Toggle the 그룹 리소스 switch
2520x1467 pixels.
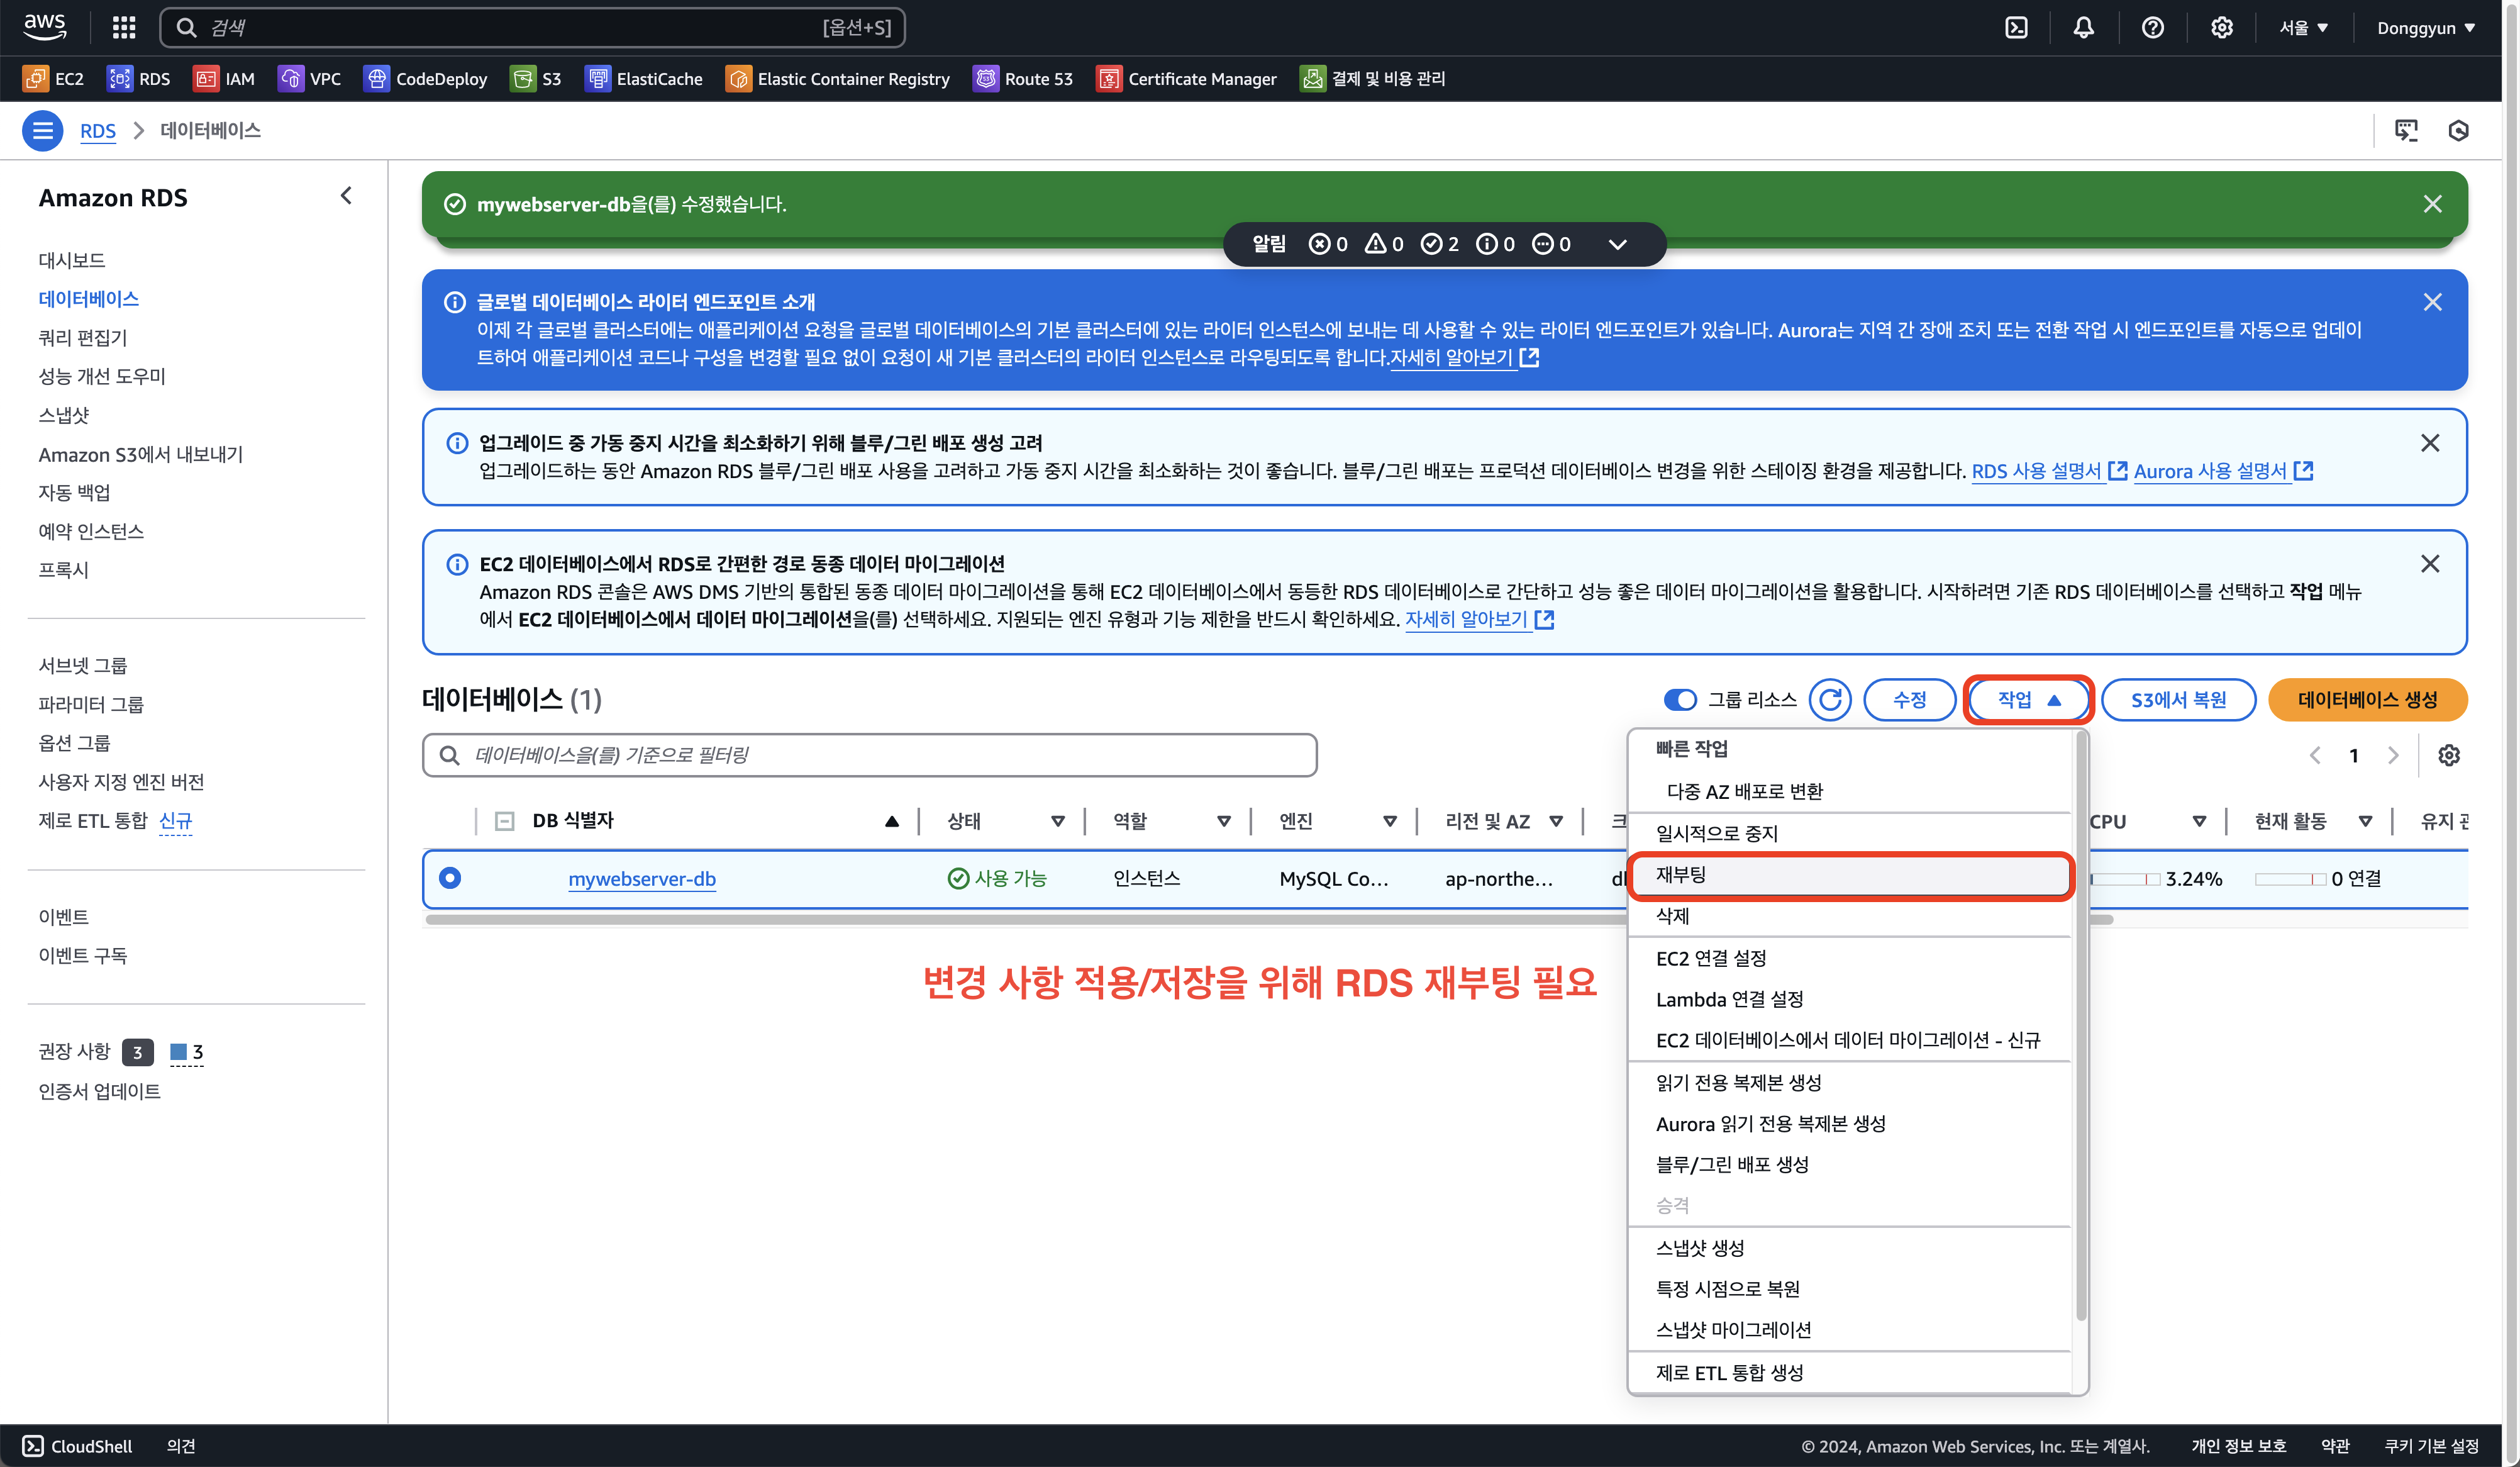click(1680, 699)
